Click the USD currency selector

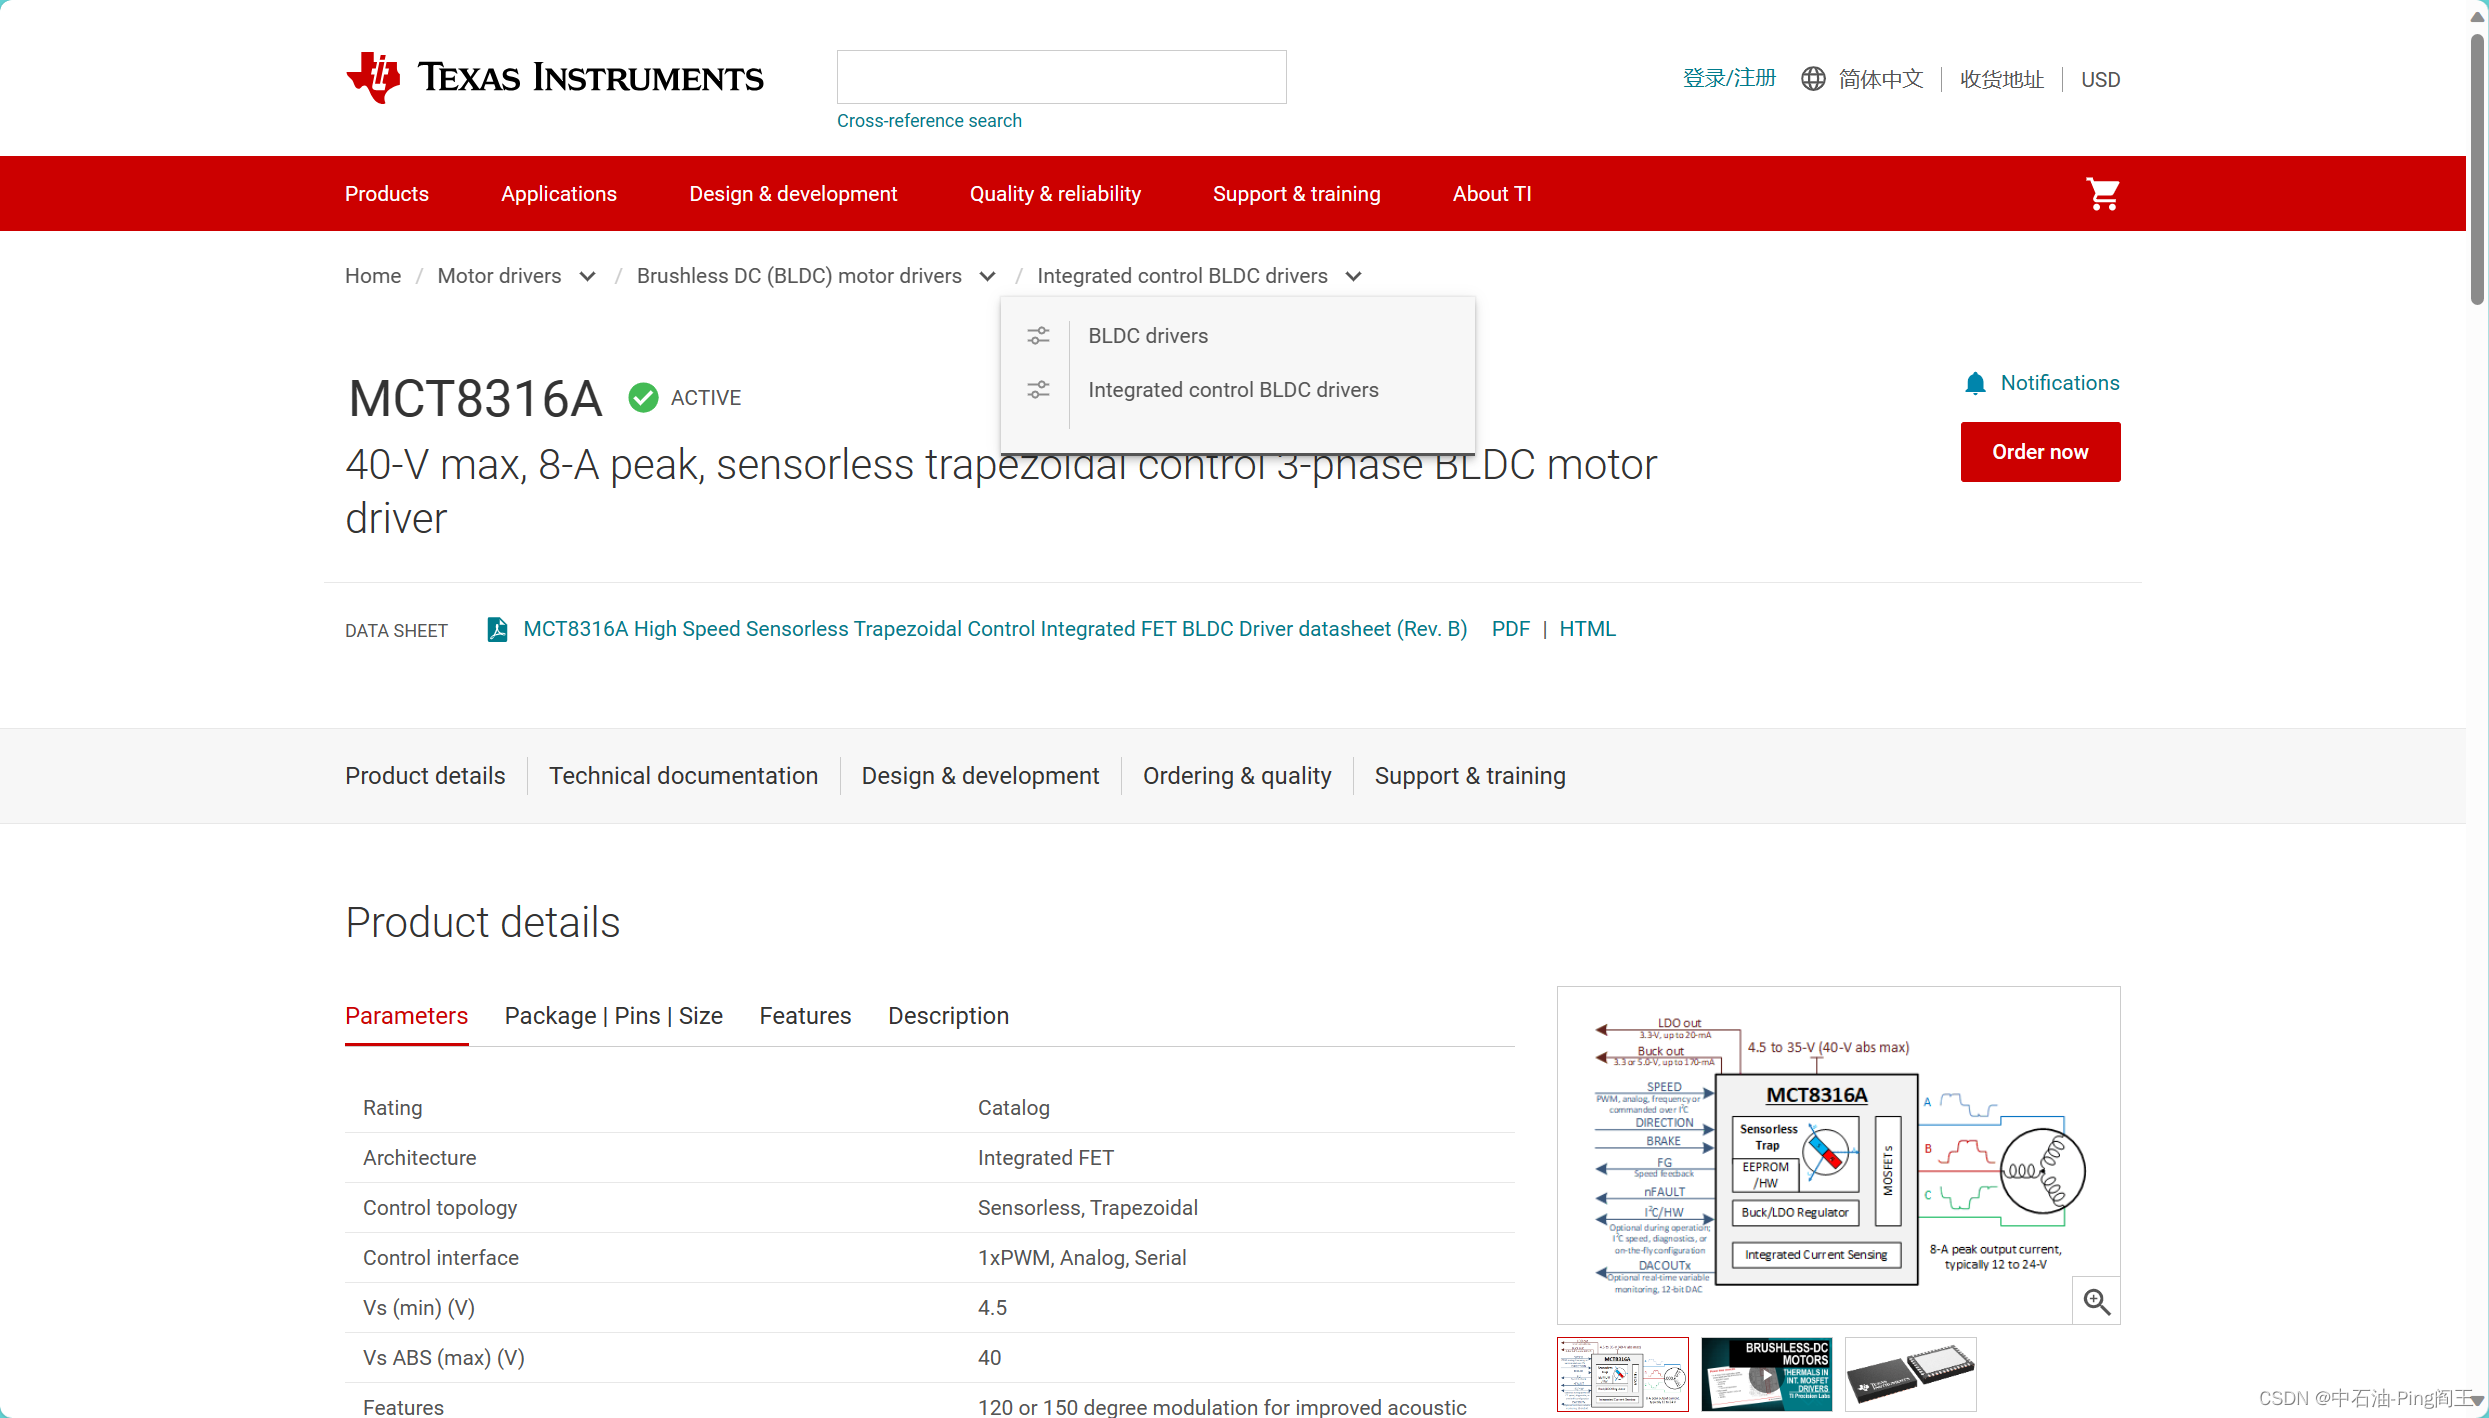pos(2100,79)
